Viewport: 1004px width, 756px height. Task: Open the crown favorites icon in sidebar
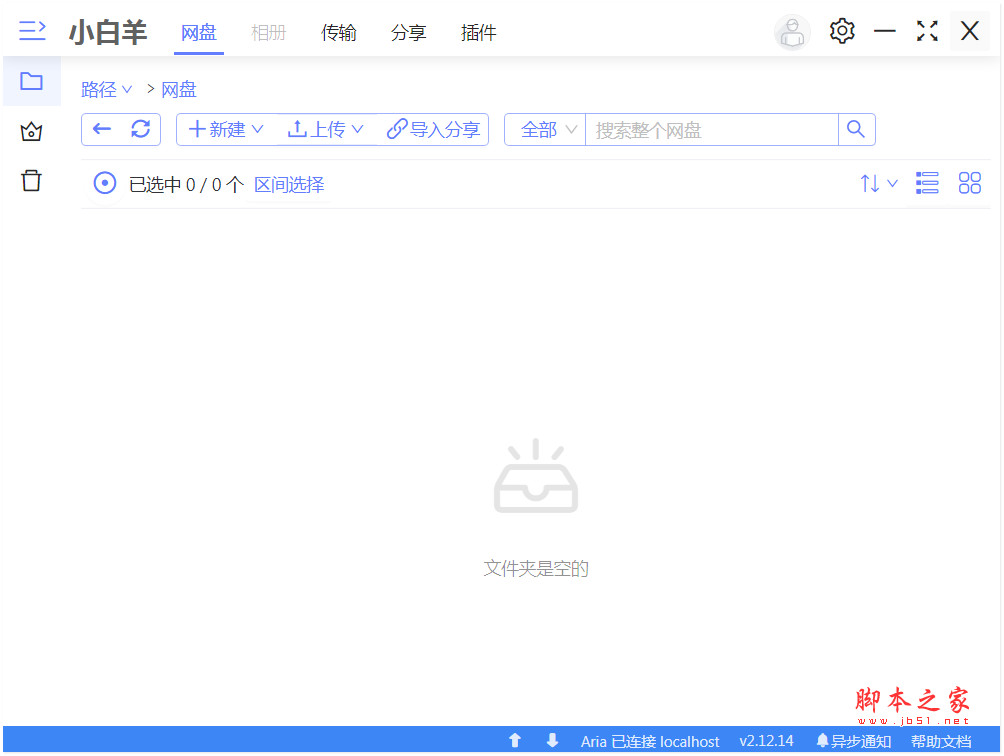pyautogui.click(x=31, y=131)
